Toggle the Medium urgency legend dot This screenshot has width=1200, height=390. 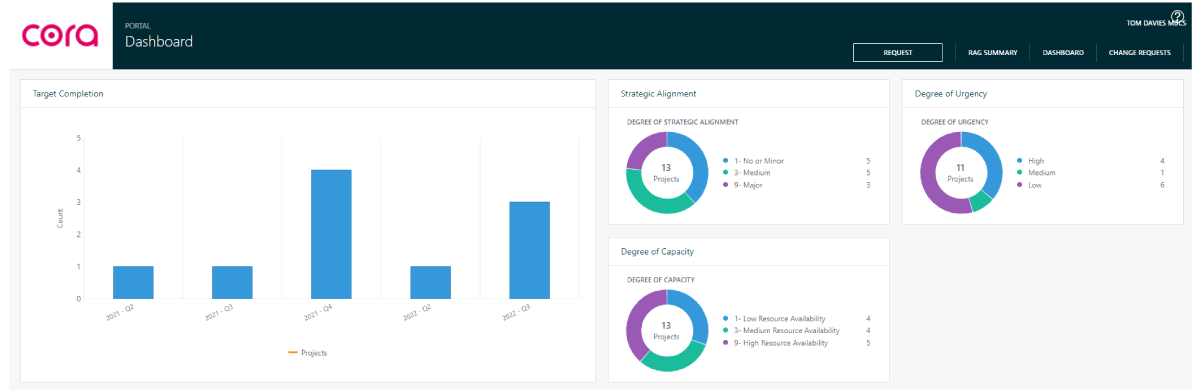(x=1019, y=173)
